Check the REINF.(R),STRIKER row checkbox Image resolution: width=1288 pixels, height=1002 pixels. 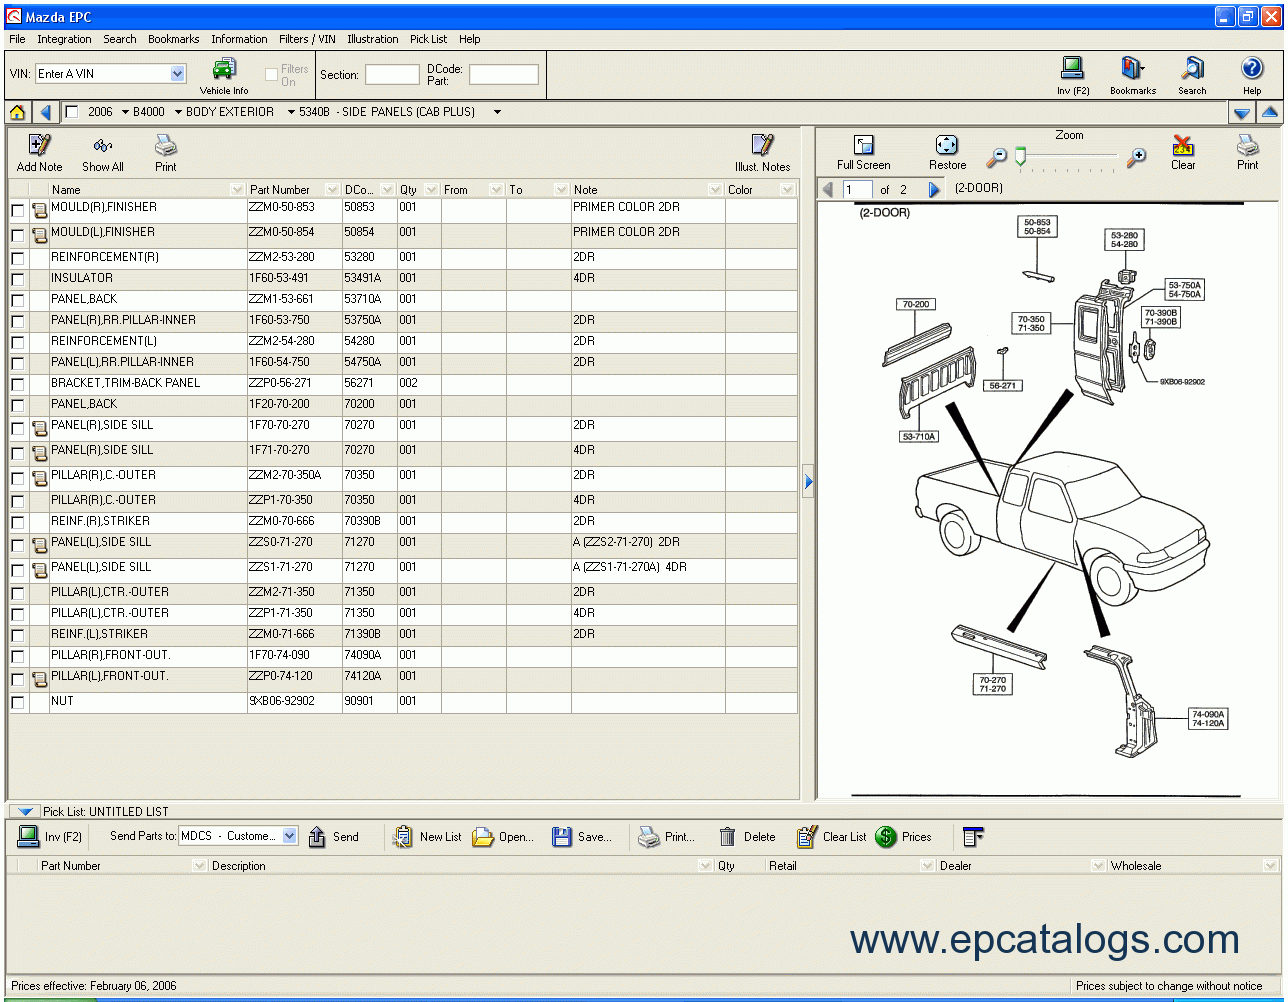18,523
